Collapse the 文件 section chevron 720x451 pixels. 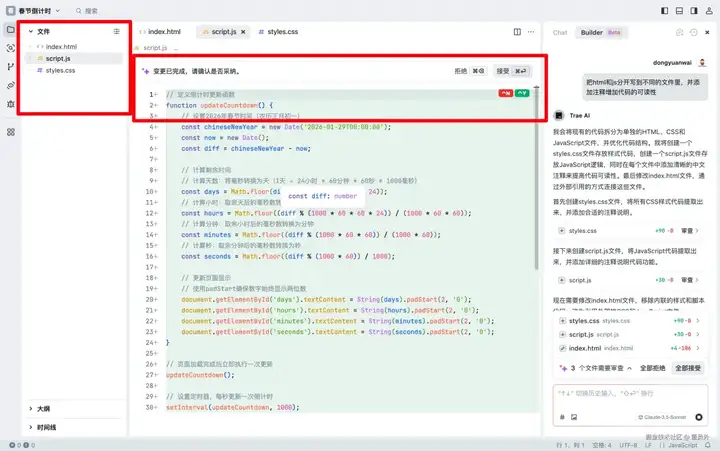[x=31, y=32]
